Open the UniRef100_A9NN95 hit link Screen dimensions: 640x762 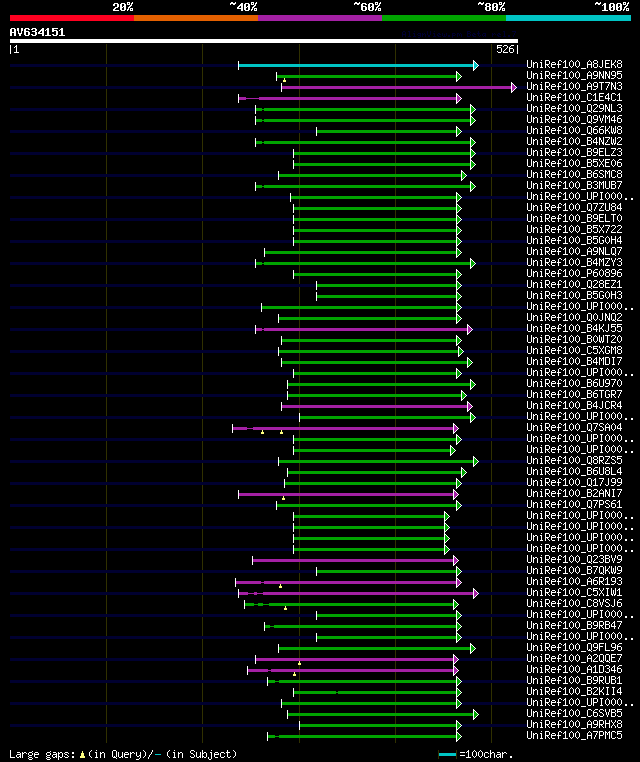574,75
